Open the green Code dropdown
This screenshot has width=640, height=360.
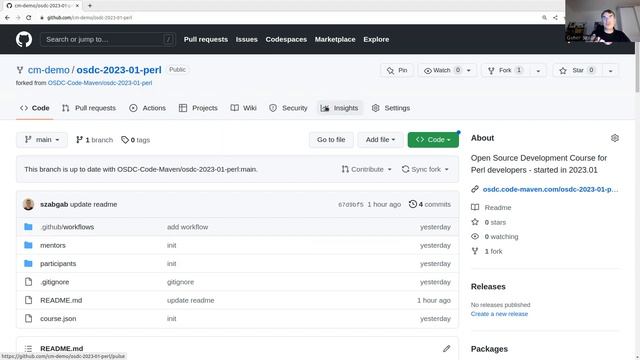[x=433, y=140]
